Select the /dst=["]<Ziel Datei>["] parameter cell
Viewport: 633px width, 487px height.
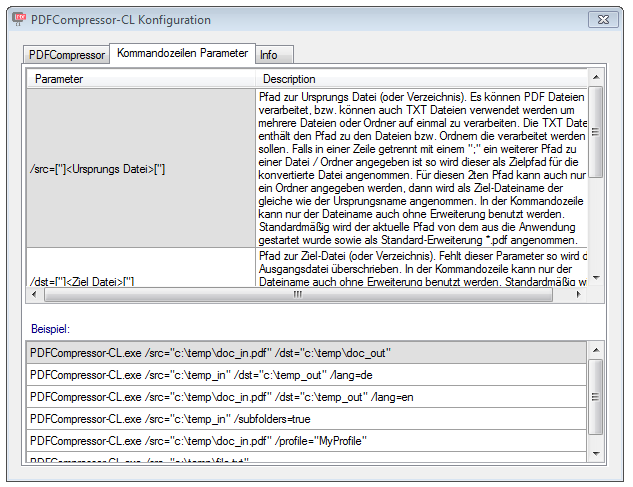[141, 267]
